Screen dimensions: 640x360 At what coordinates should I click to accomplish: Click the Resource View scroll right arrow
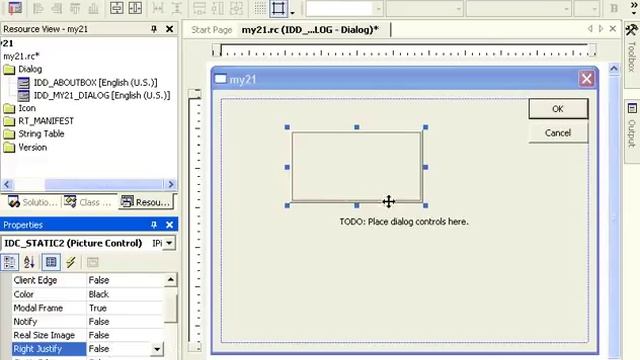[x=171, y=184]
